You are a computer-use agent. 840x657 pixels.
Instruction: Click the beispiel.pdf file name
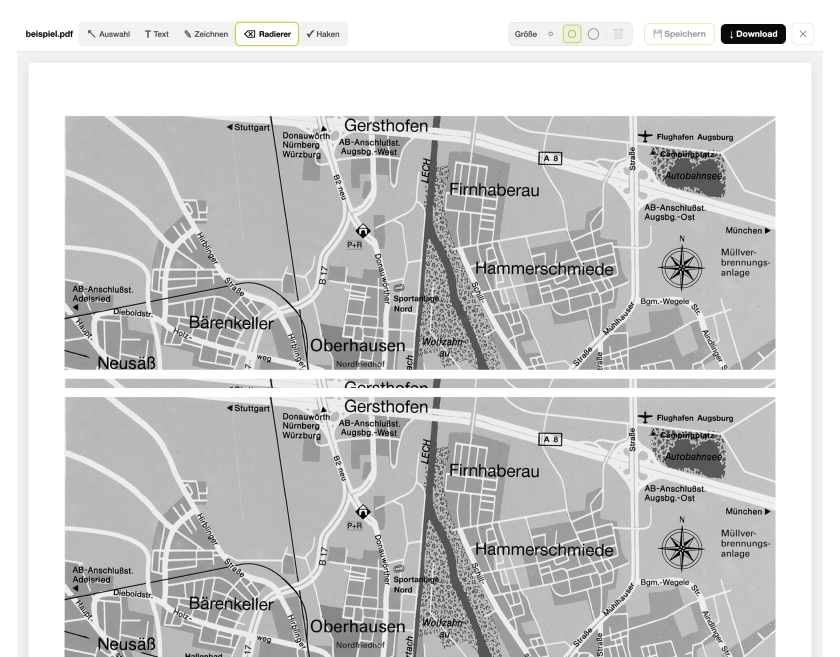49,34
